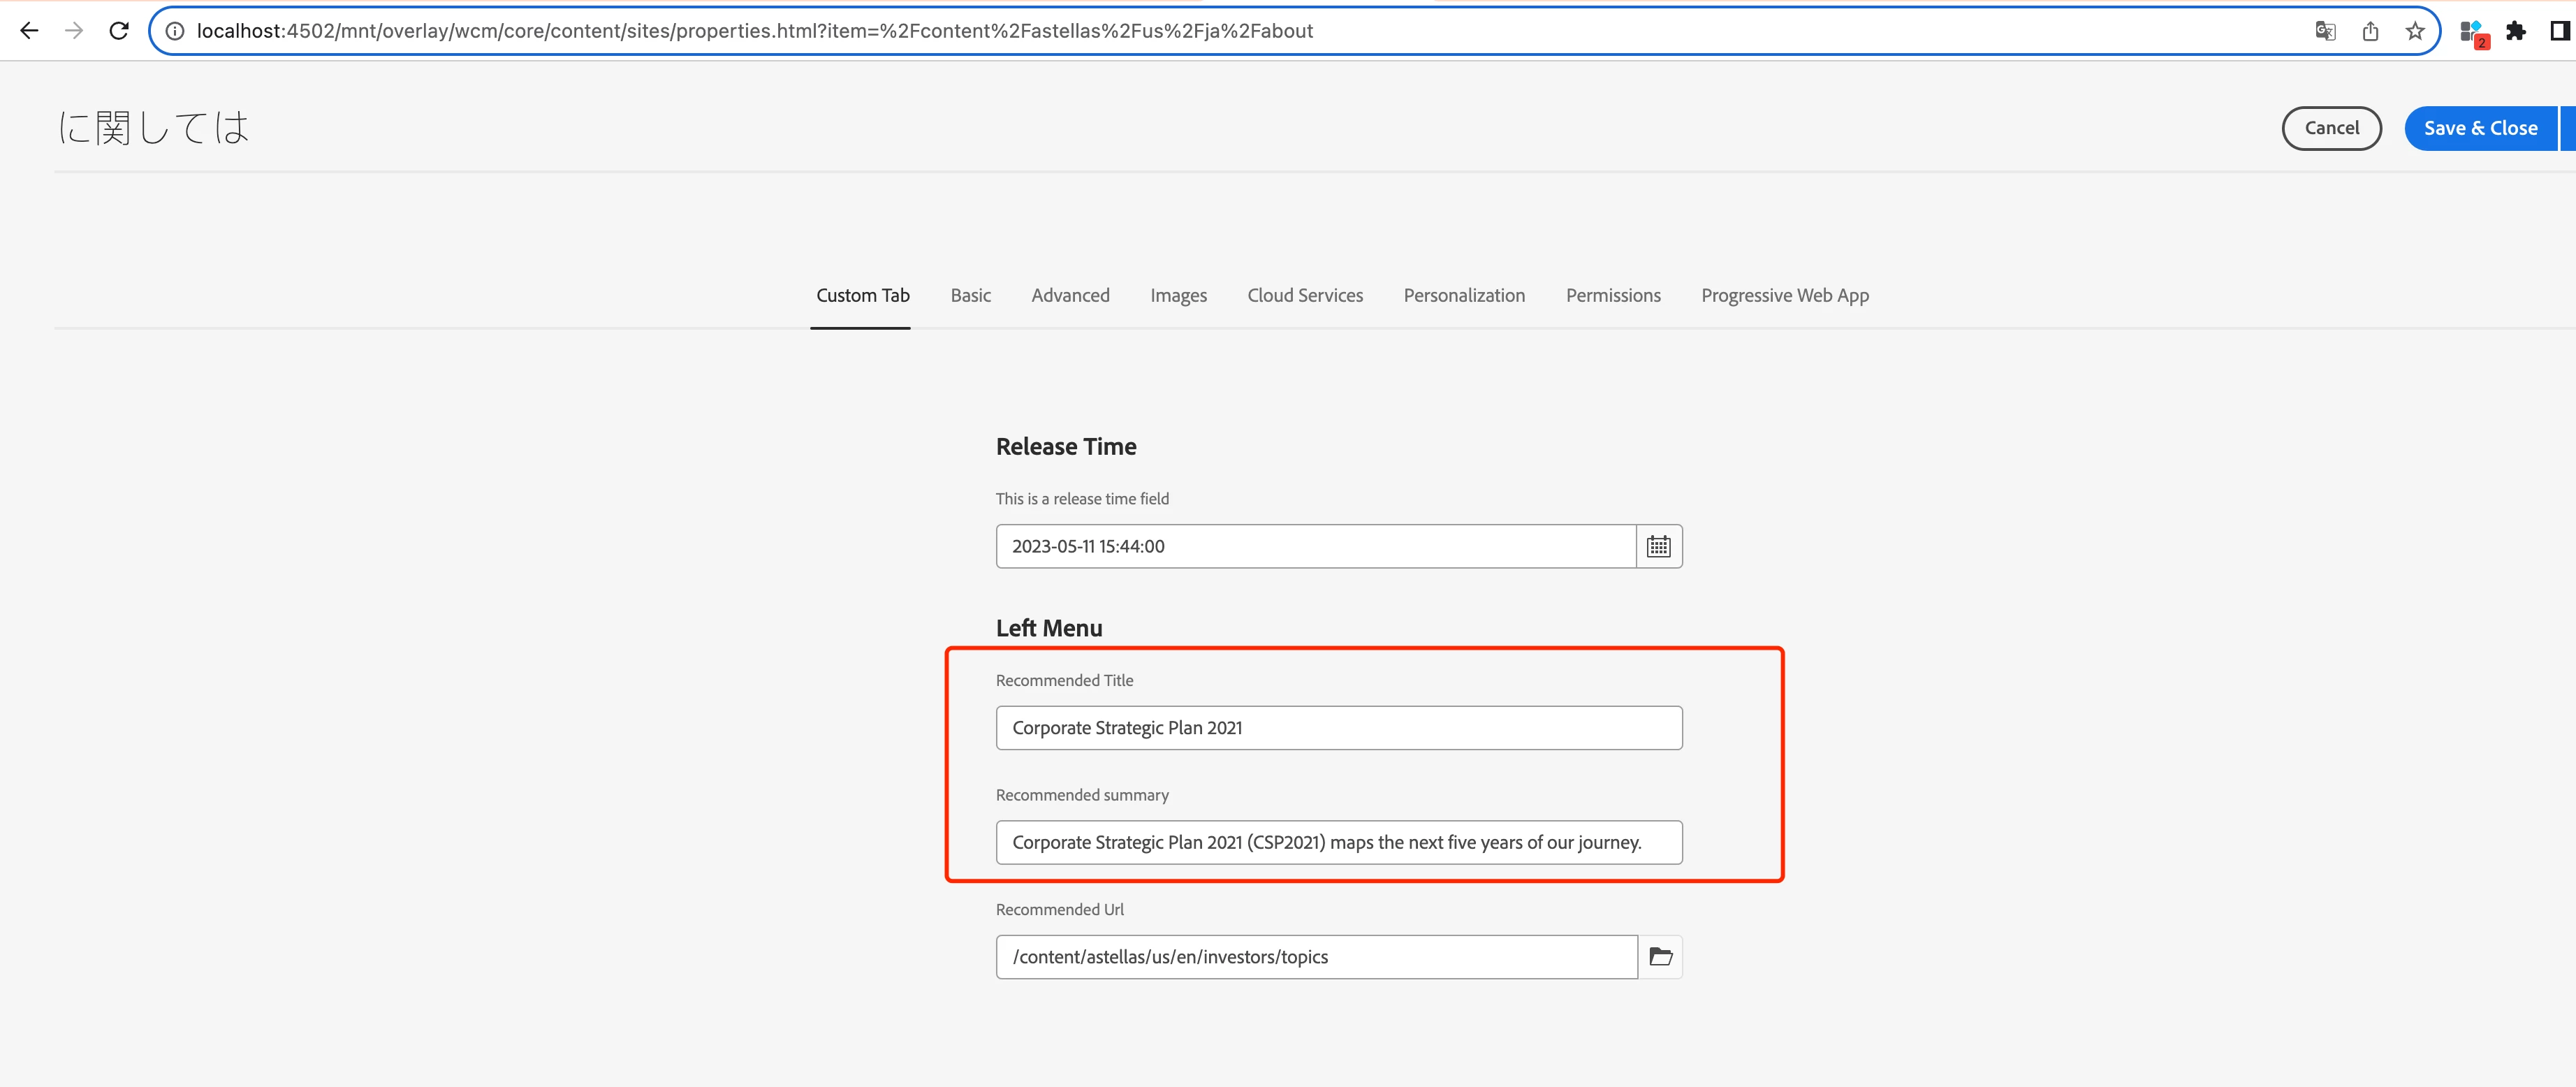Expand Save & Close split button options

click(x=2567, y=128)
